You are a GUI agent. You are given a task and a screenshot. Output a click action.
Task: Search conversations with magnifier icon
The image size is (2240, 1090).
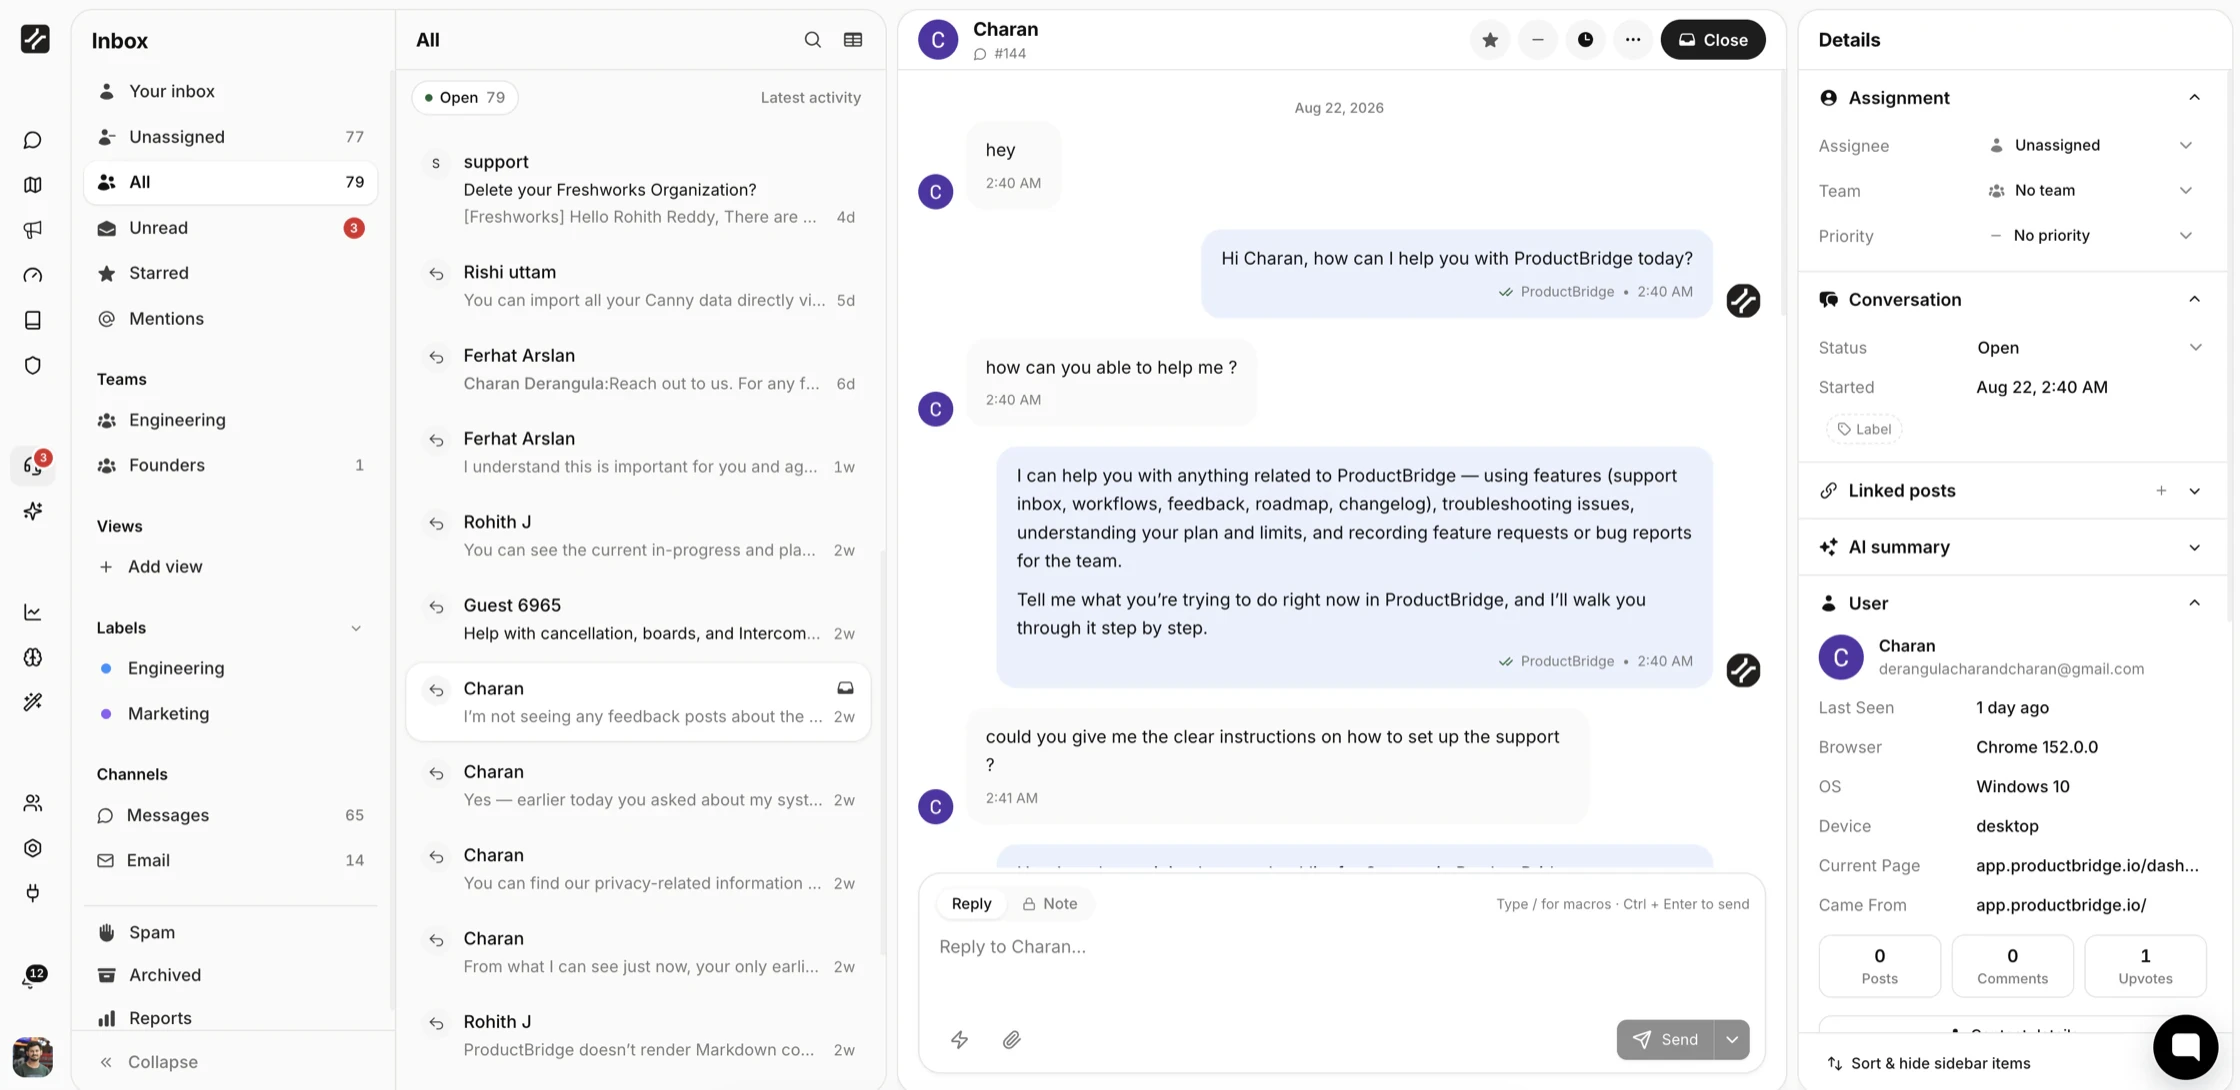(x=813, y=40)
